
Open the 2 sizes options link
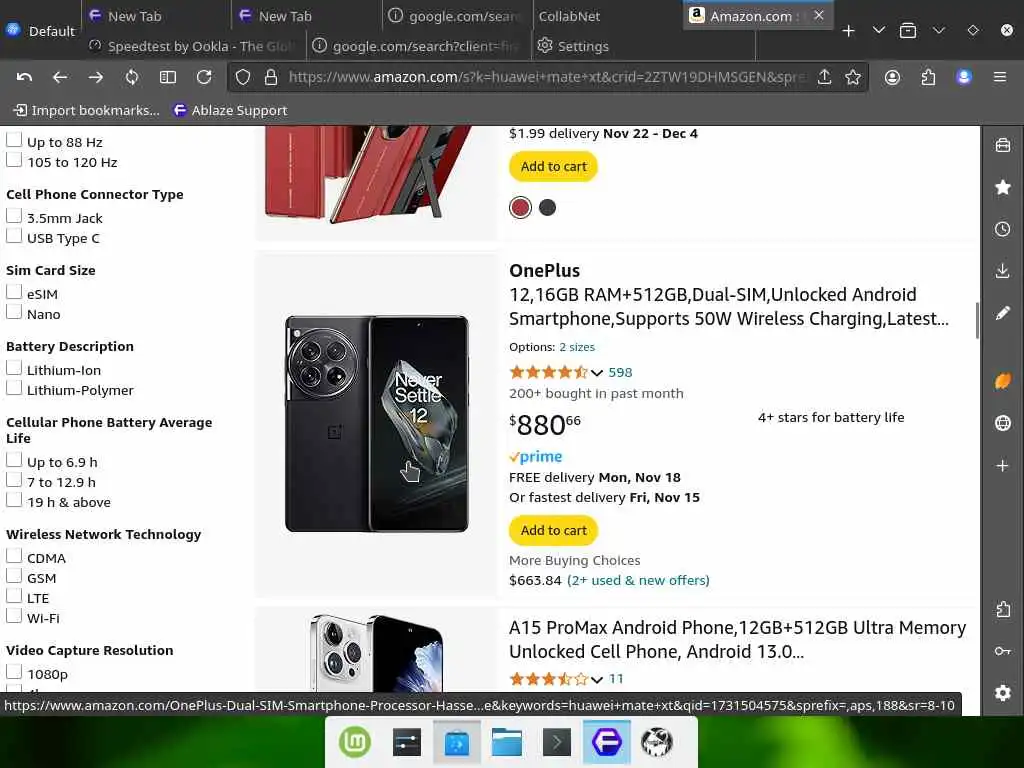(577, 347)
